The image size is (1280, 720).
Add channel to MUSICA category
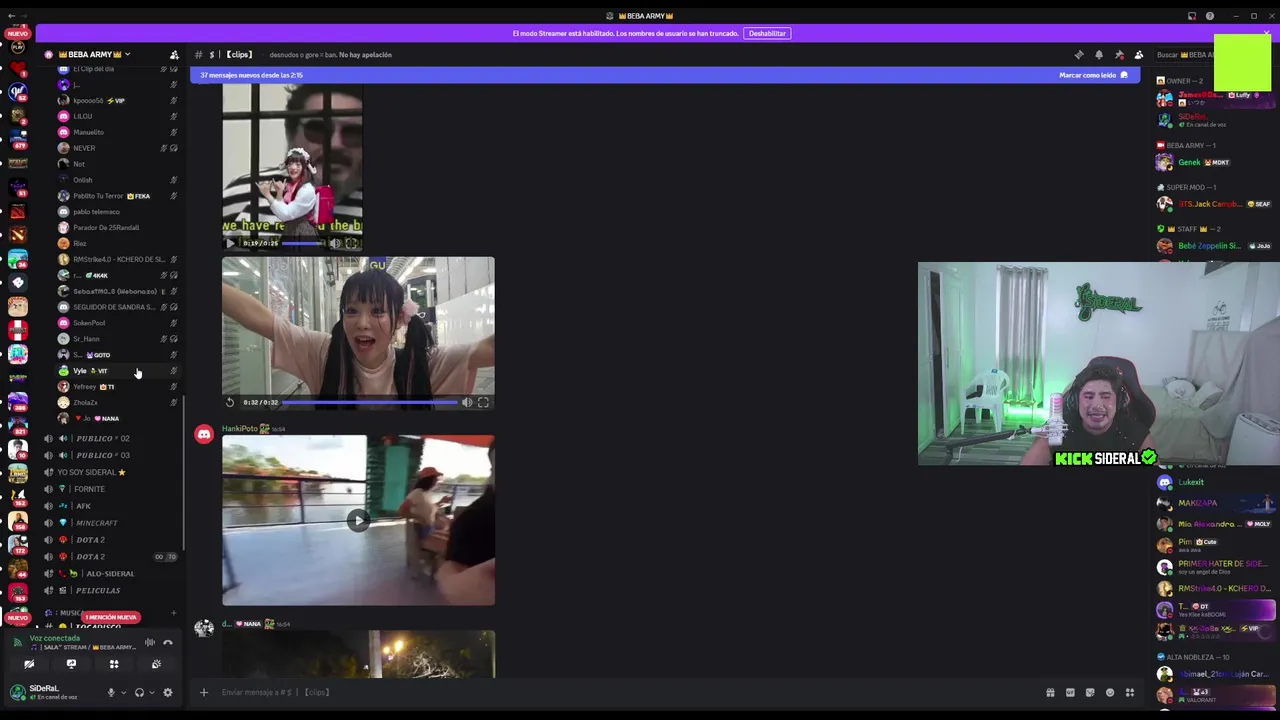click(173, 613)
